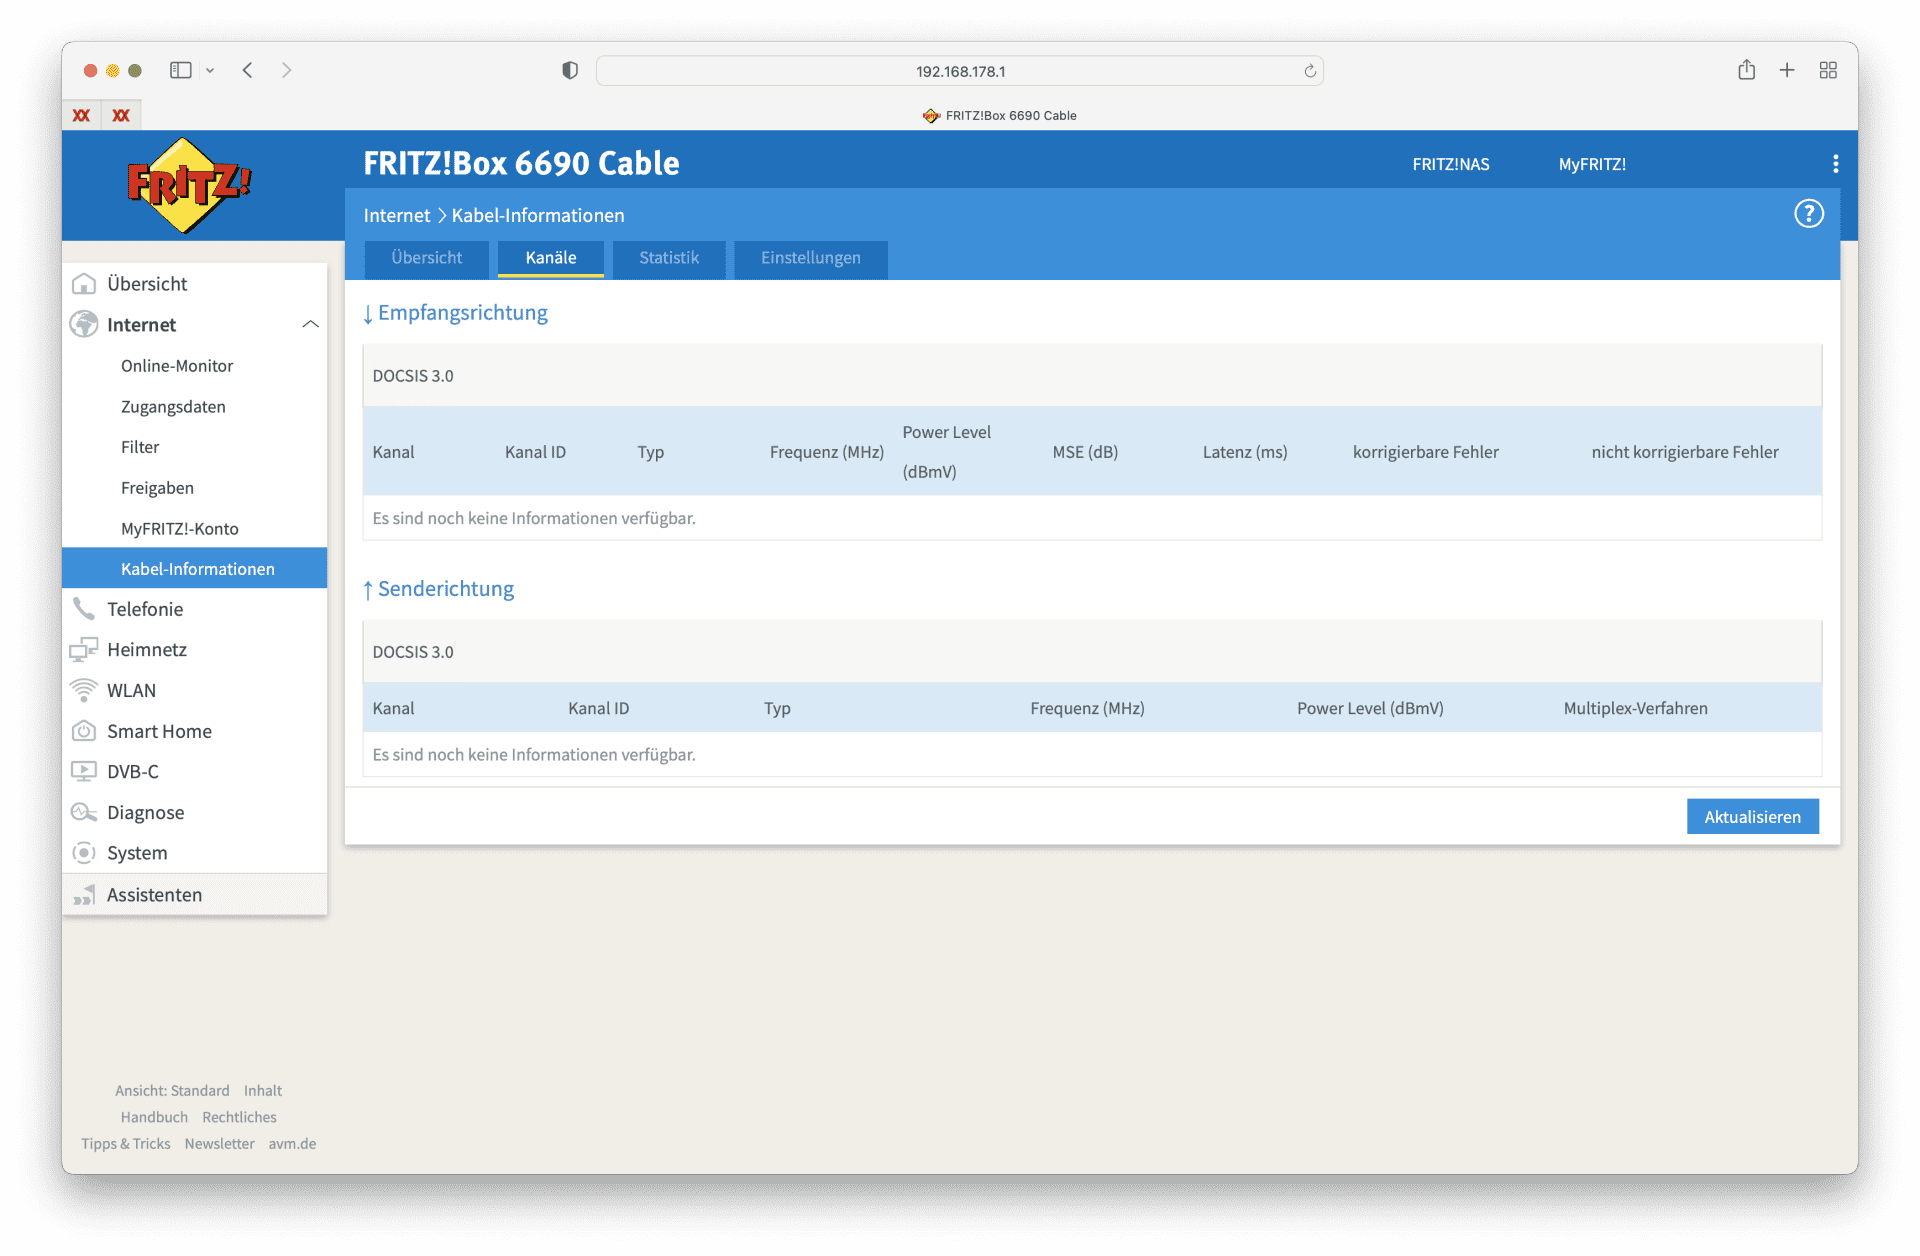Open Tipps & Tricks footer link
Viewport: 1920px width, 1256px height.
[x=126, y=1144]
